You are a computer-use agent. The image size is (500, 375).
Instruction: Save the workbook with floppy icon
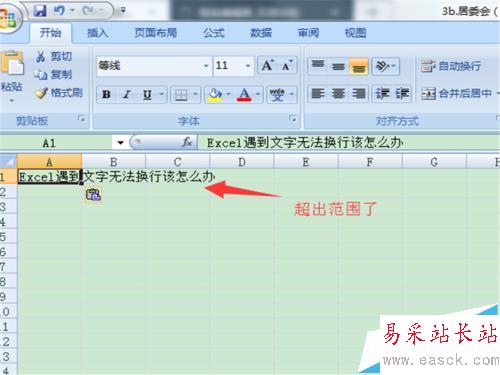[40, 11]
